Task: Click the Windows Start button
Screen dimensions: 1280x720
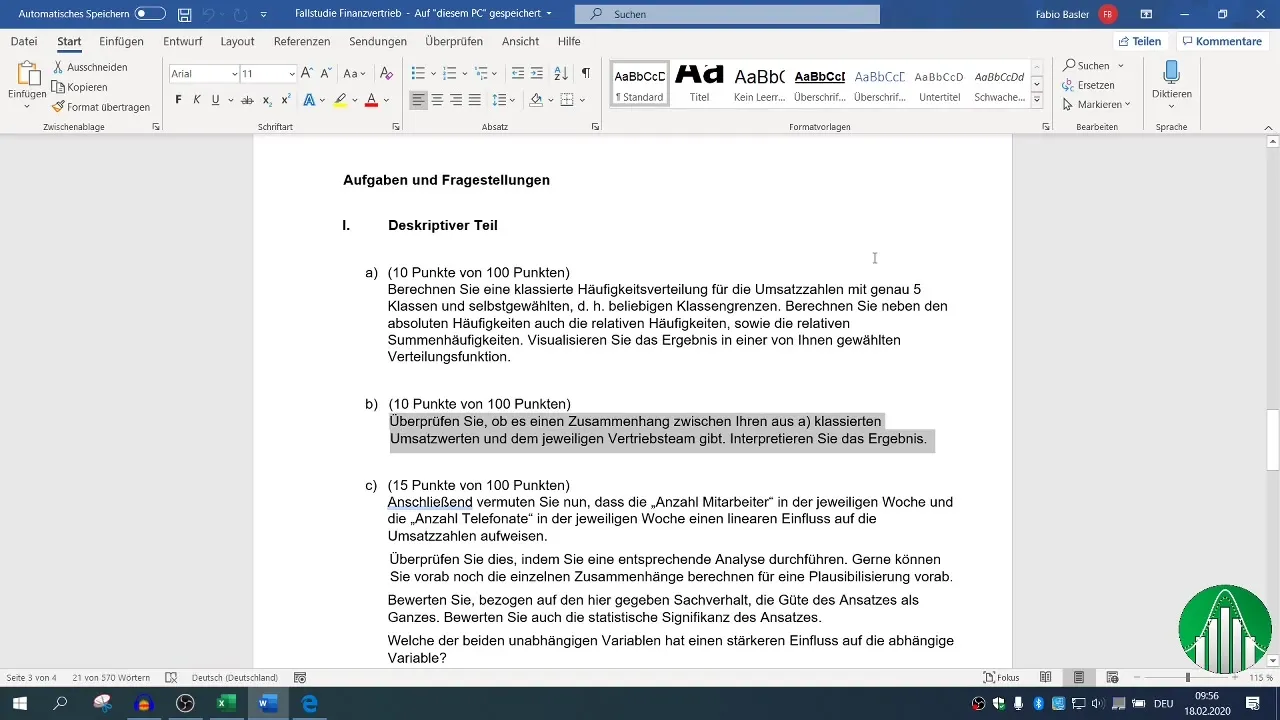Action: pyautogui.click(x=19, y=704)
